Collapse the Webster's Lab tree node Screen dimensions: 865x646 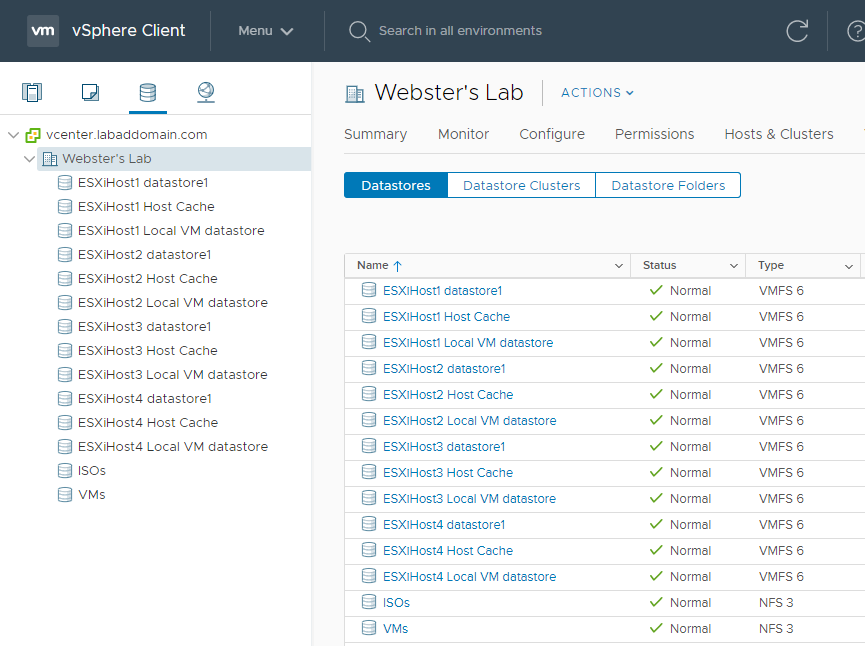(x=30, y=159)
